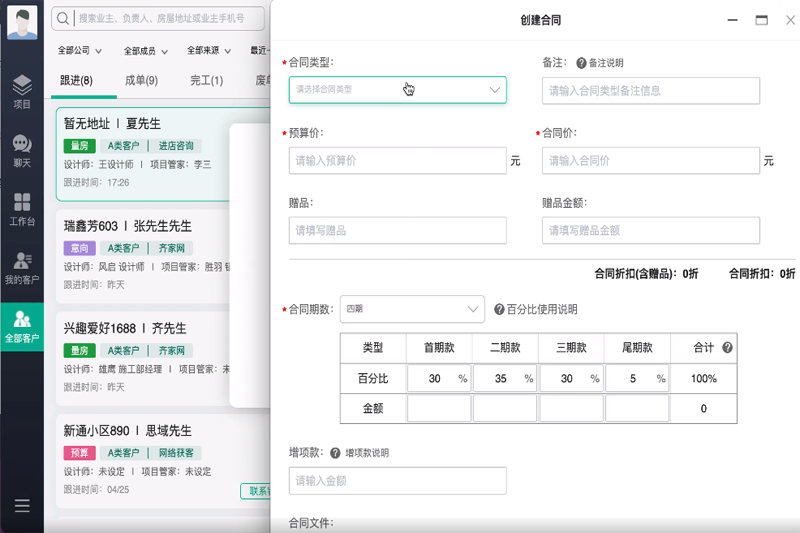The width and height of the screenshot is (800, 533).
Task: Switch to the 完工(1) tab
Action: (x=207, y=81)
